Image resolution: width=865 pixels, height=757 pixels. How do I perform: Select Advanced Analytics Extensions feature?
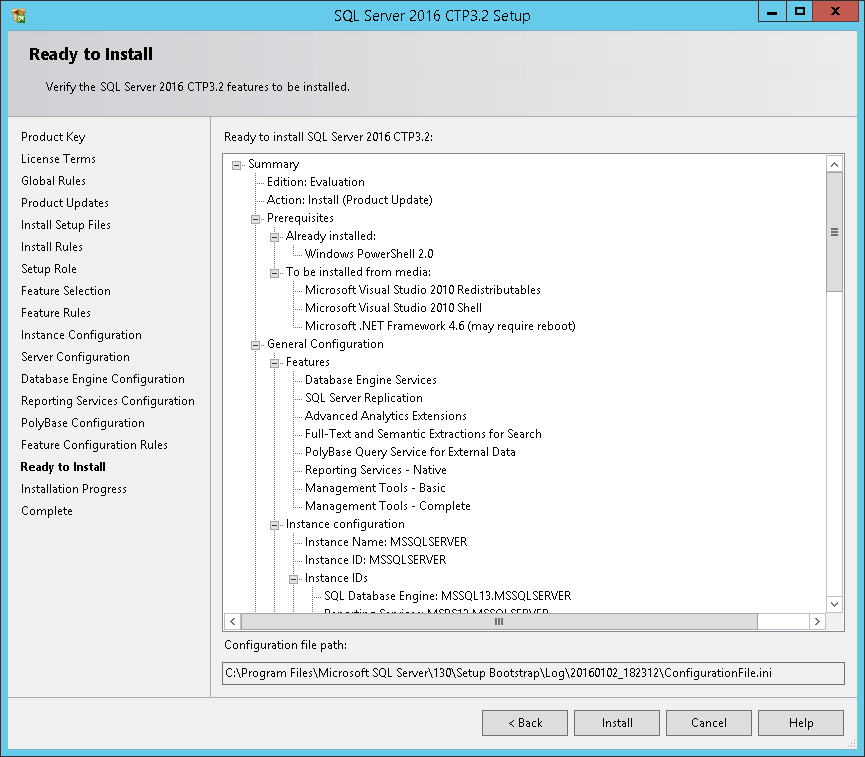click(386, 416)
